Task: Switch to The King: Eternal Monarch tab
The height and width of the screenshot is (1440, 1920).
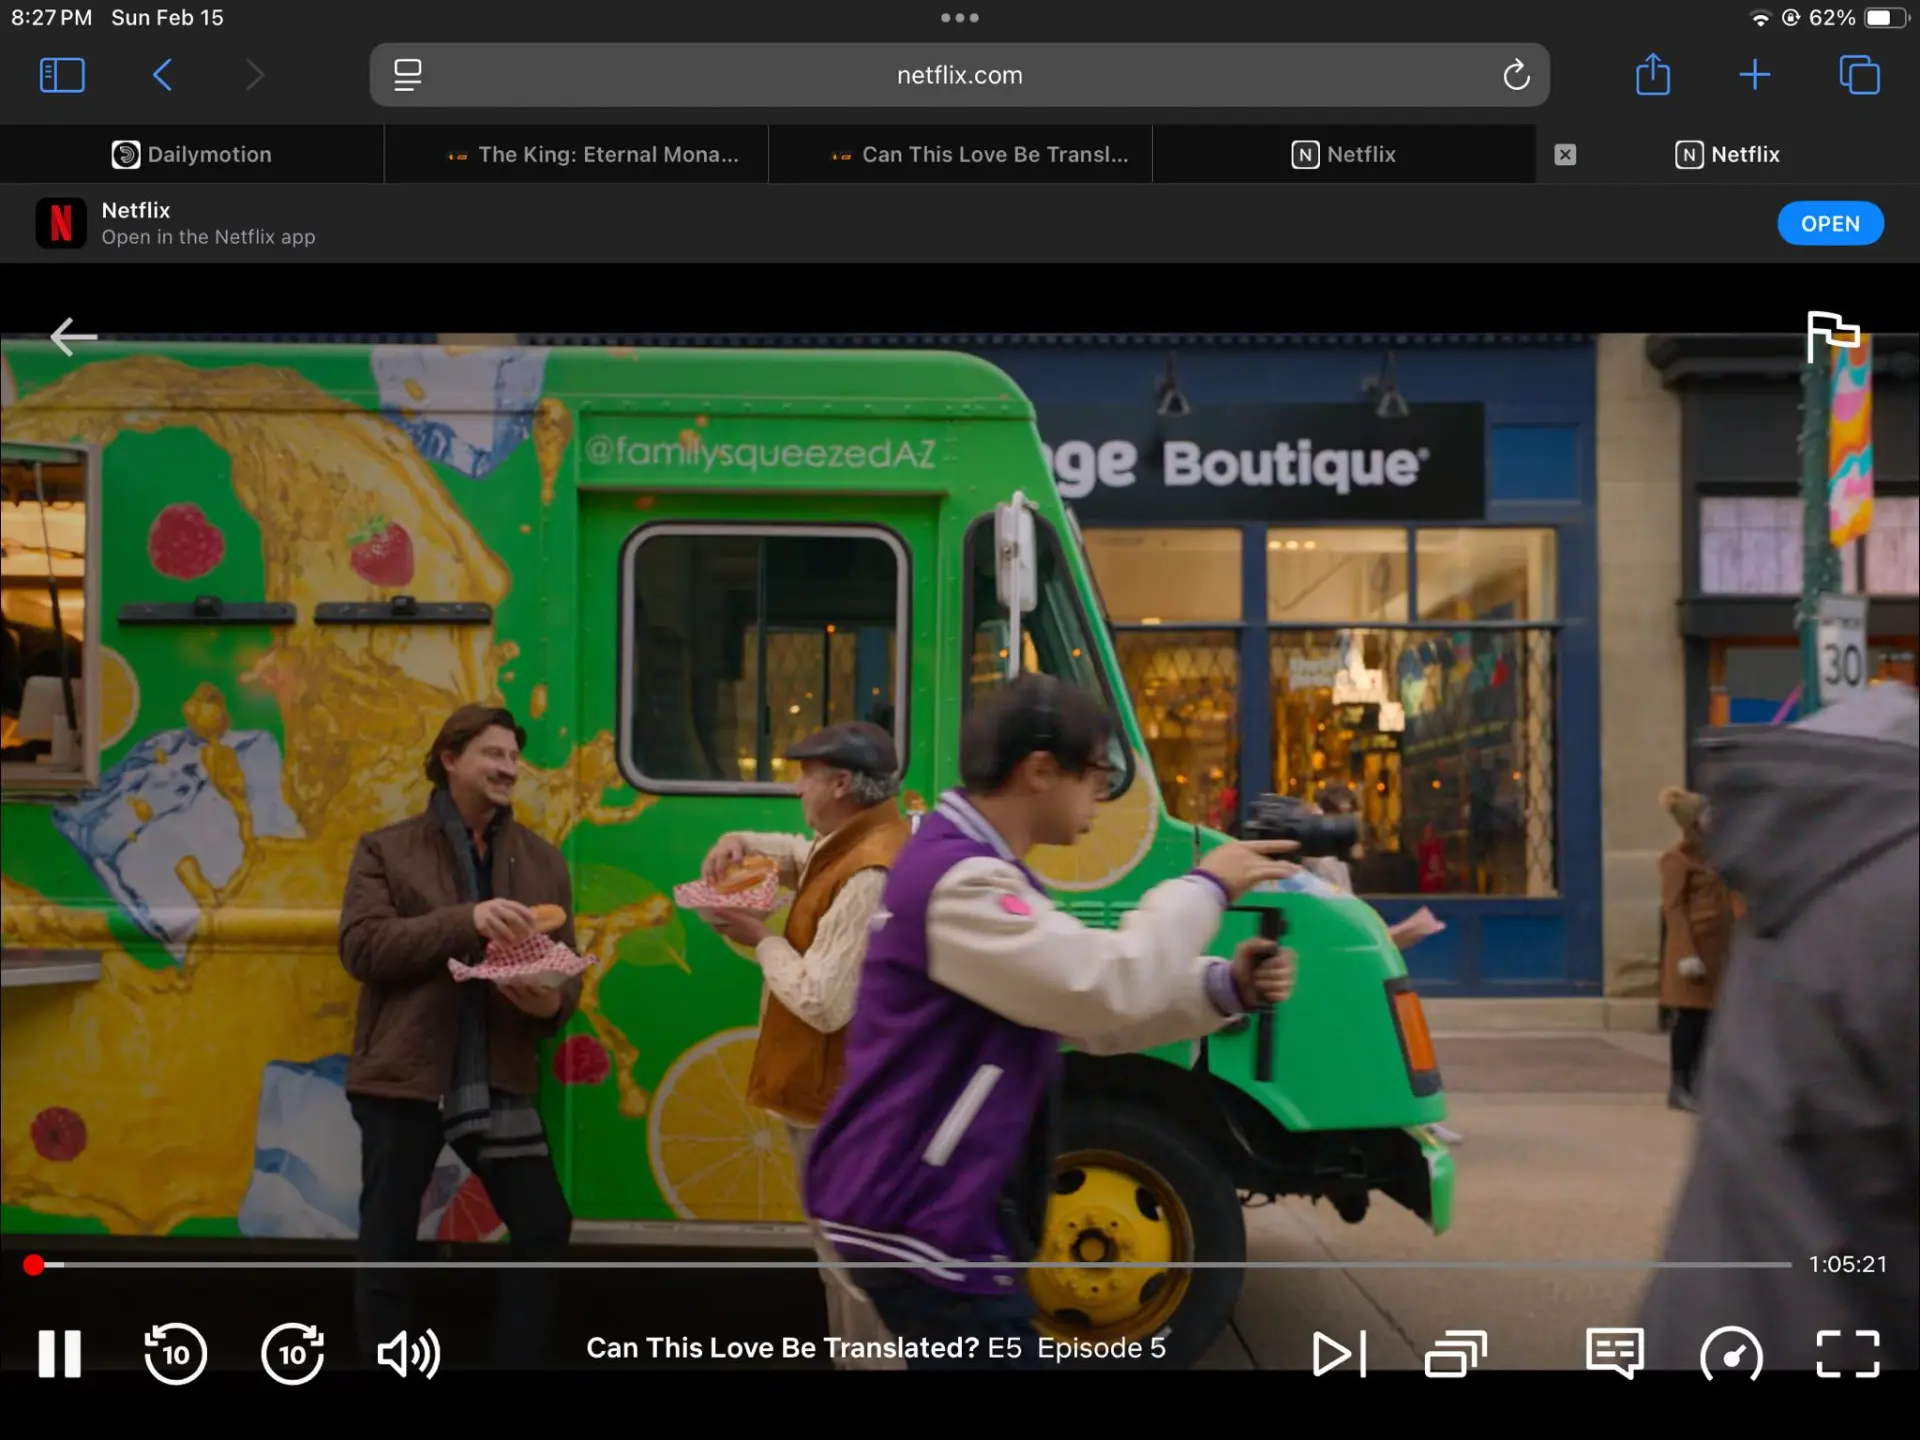Action: tap(576, 154)
